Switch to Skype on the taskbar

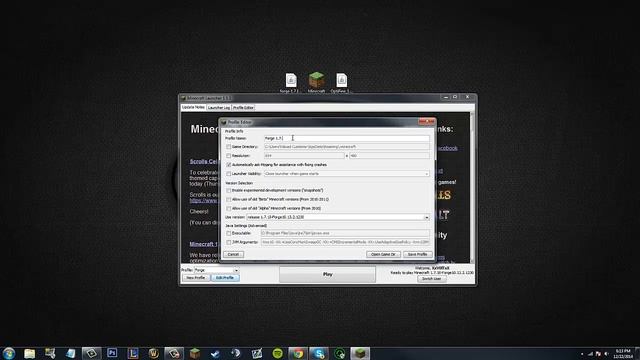pos(319,353)
